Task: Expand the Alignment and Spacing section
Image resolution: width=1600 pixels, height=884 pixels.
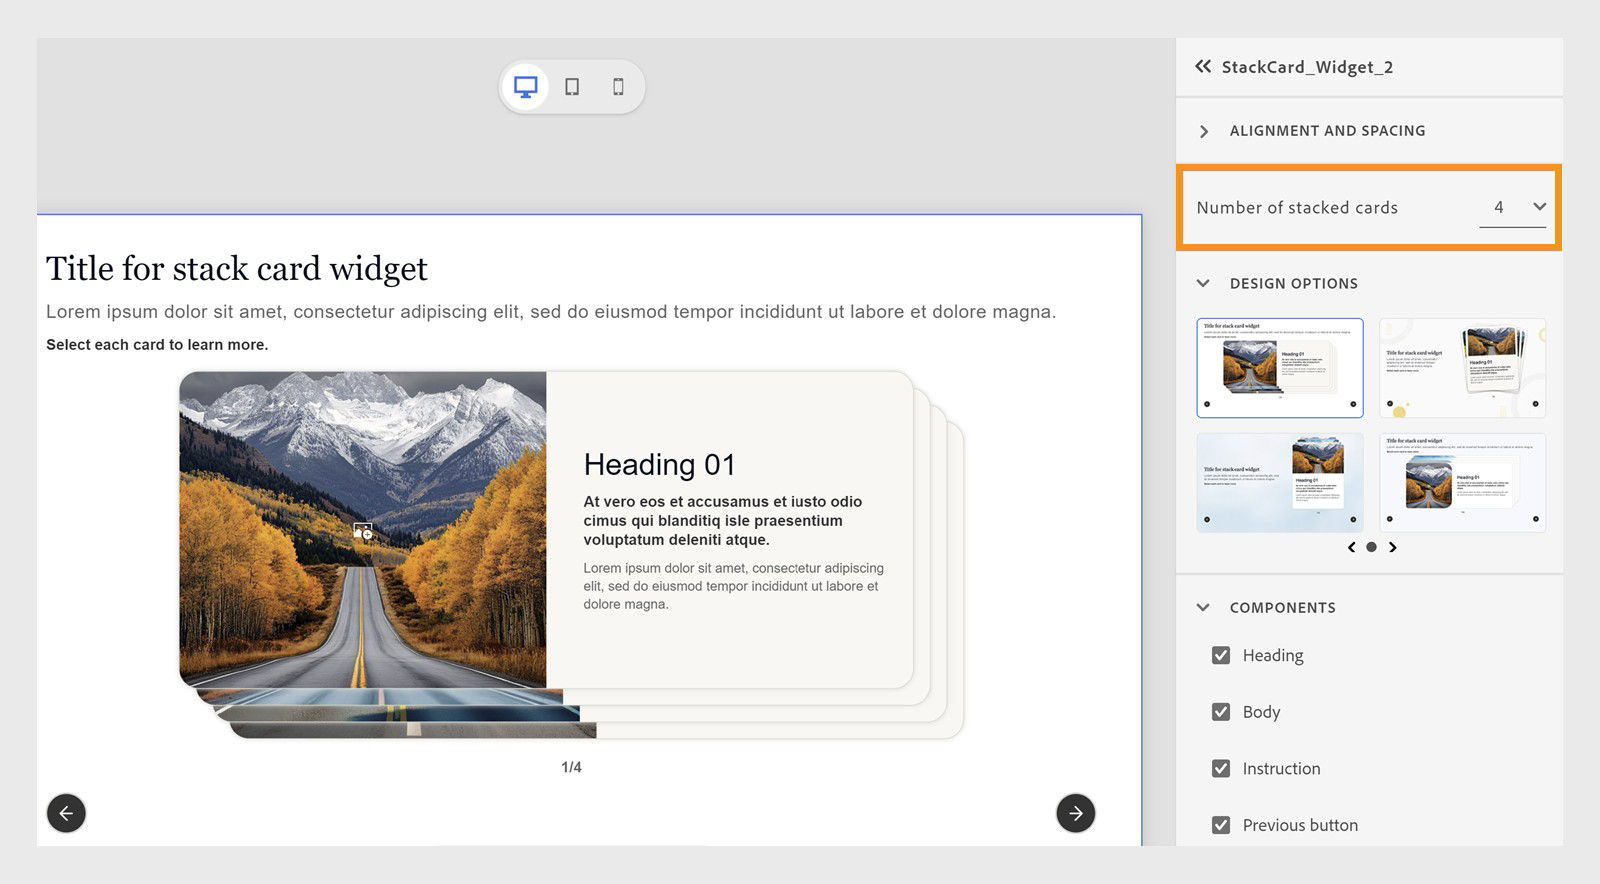Action: click(1204, 131)
